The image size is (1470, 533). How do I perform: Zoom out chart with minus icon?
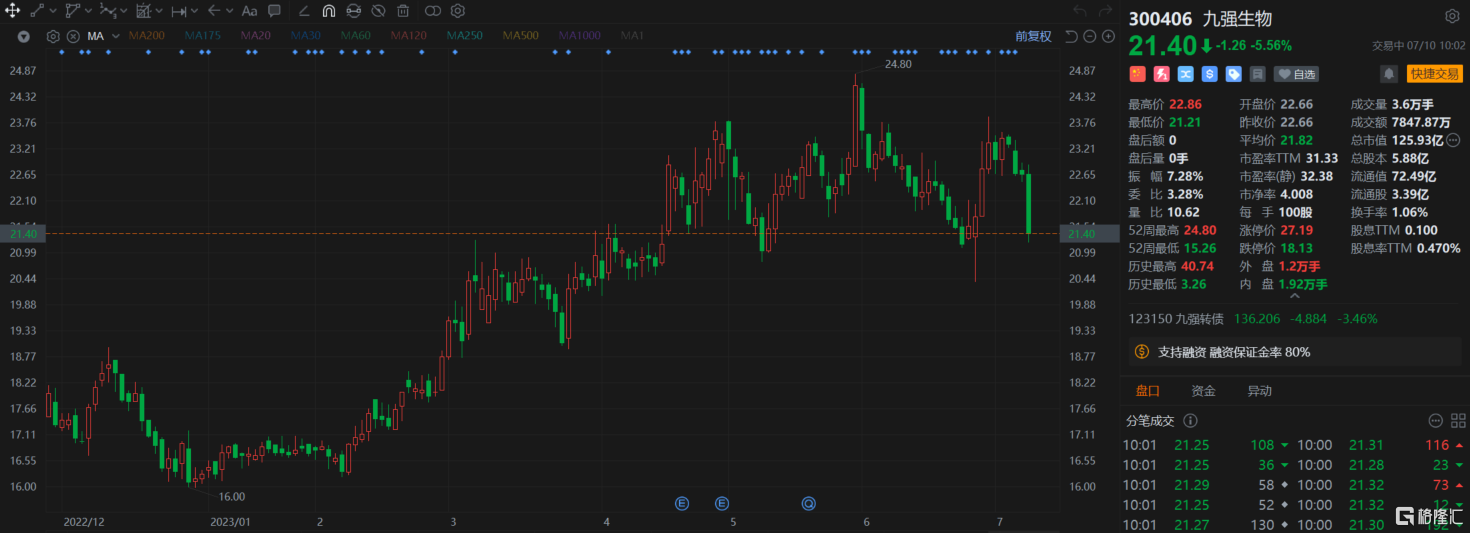[1089, 36]
